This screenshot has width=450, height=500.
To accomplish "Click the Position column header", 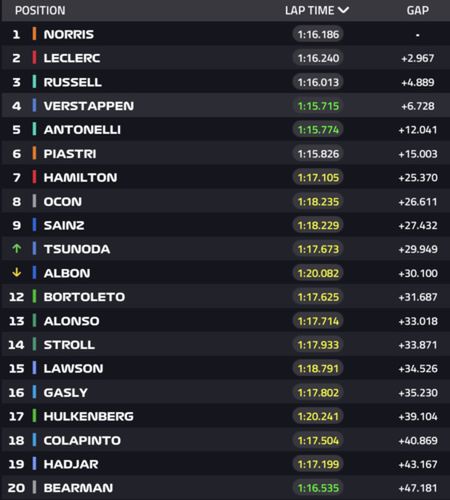I will (x=40, y=10).
